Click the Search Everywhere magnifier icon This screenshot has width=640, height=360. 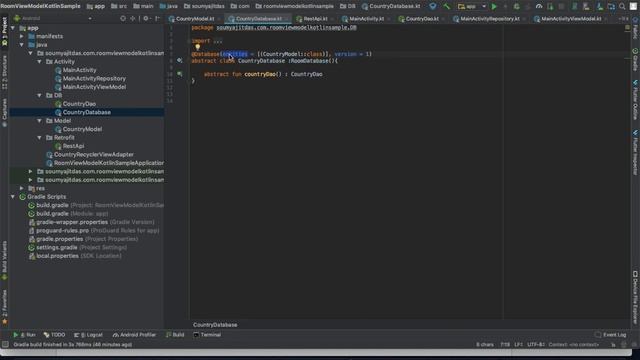pyautogui.click(x=622, y=6)
